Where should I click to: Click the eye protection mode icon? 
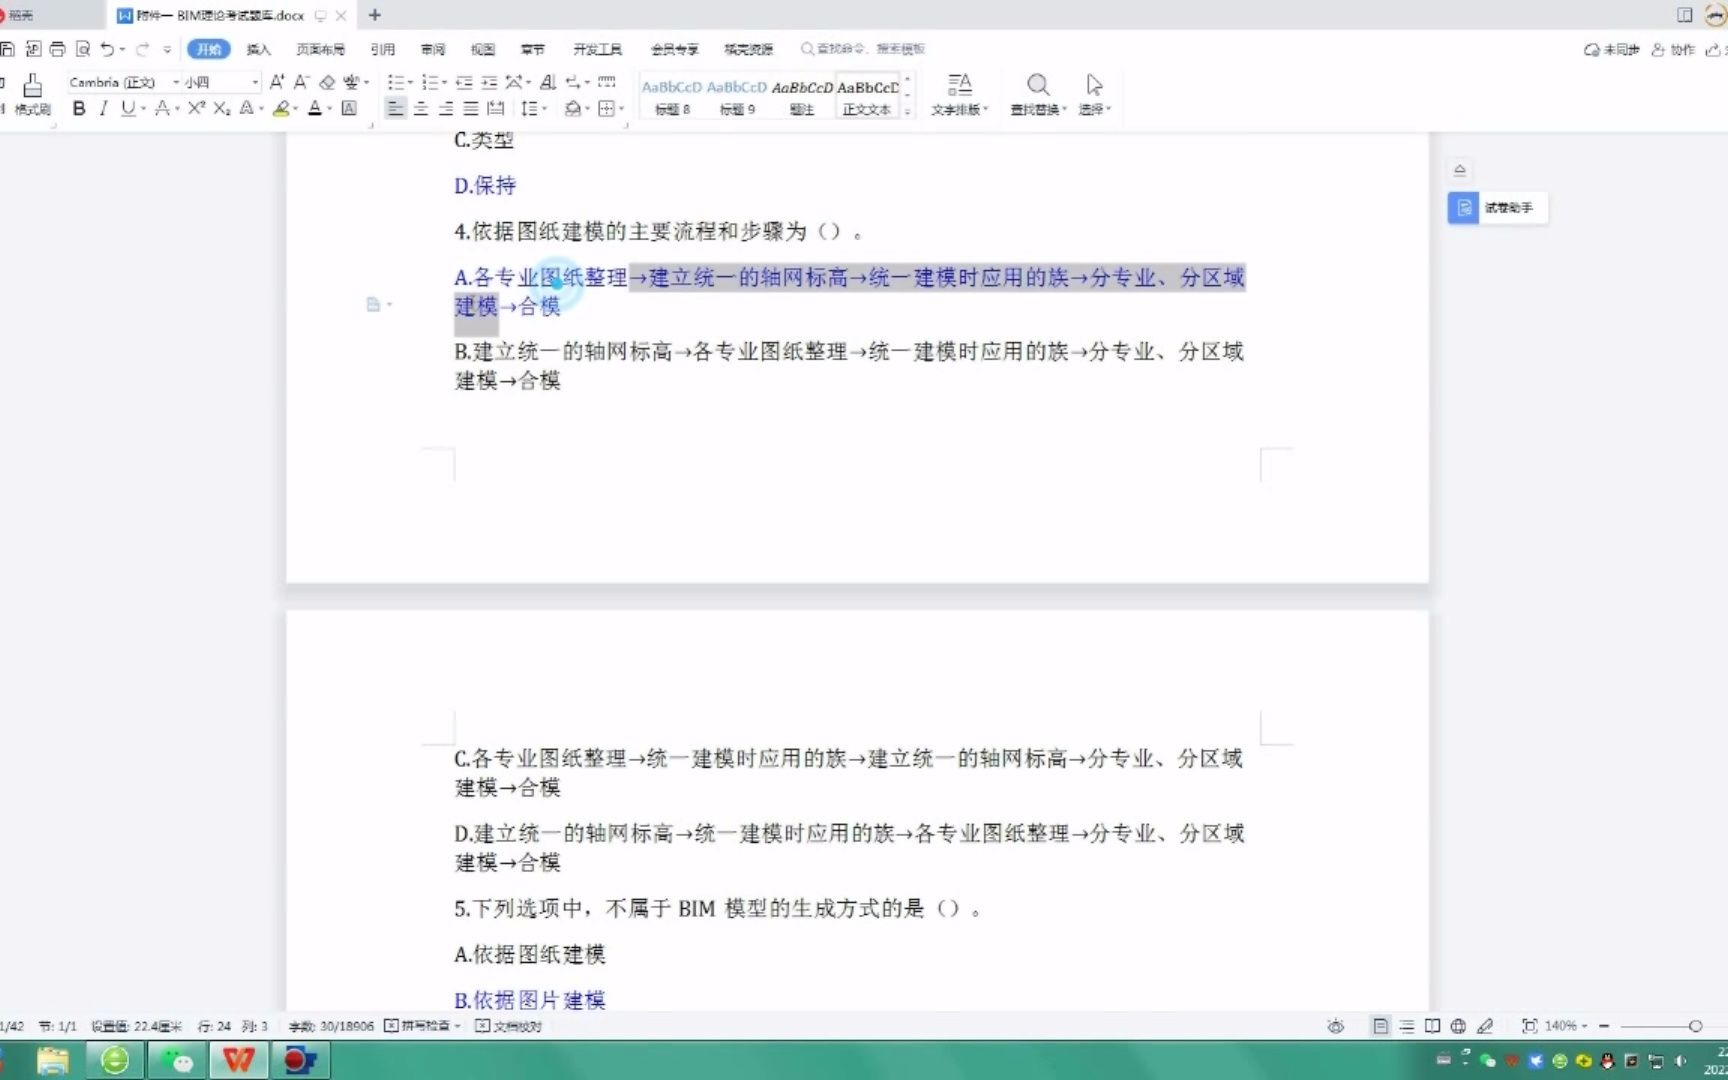[x=1335, y=1026]
